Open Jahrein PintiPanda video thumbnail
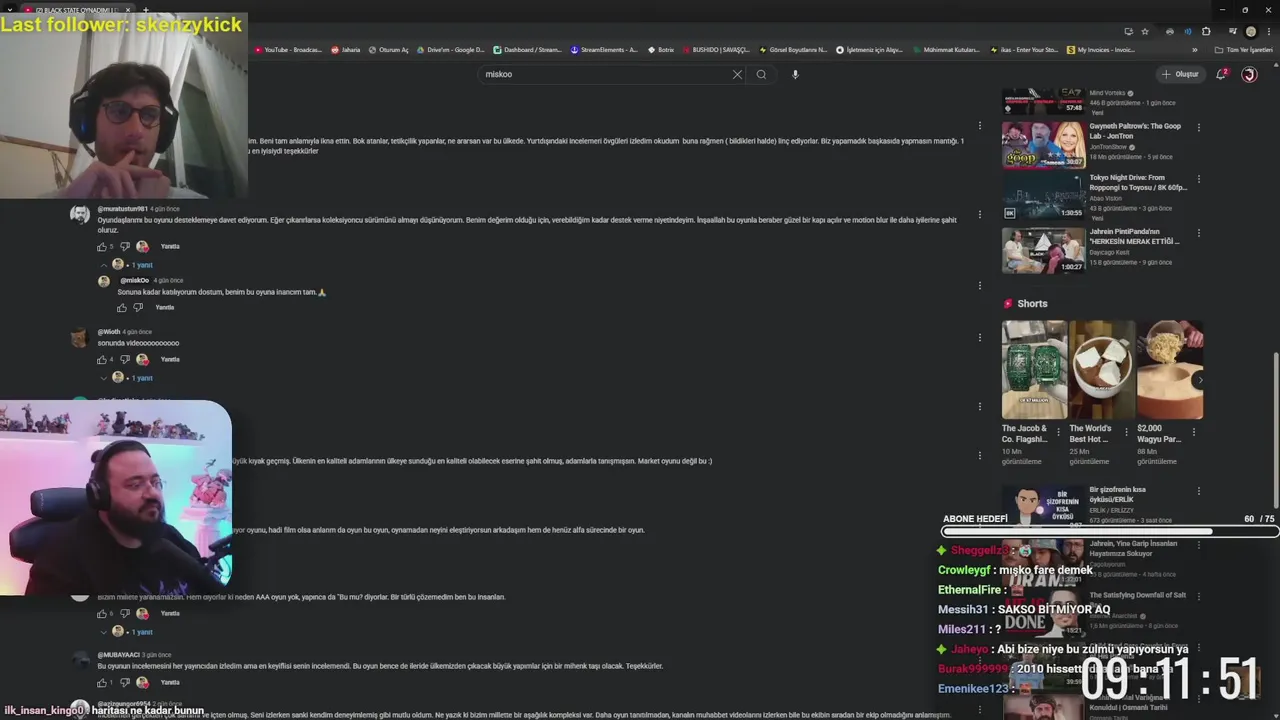This screenshot has width=1280, height=720. pos(1043,250)
